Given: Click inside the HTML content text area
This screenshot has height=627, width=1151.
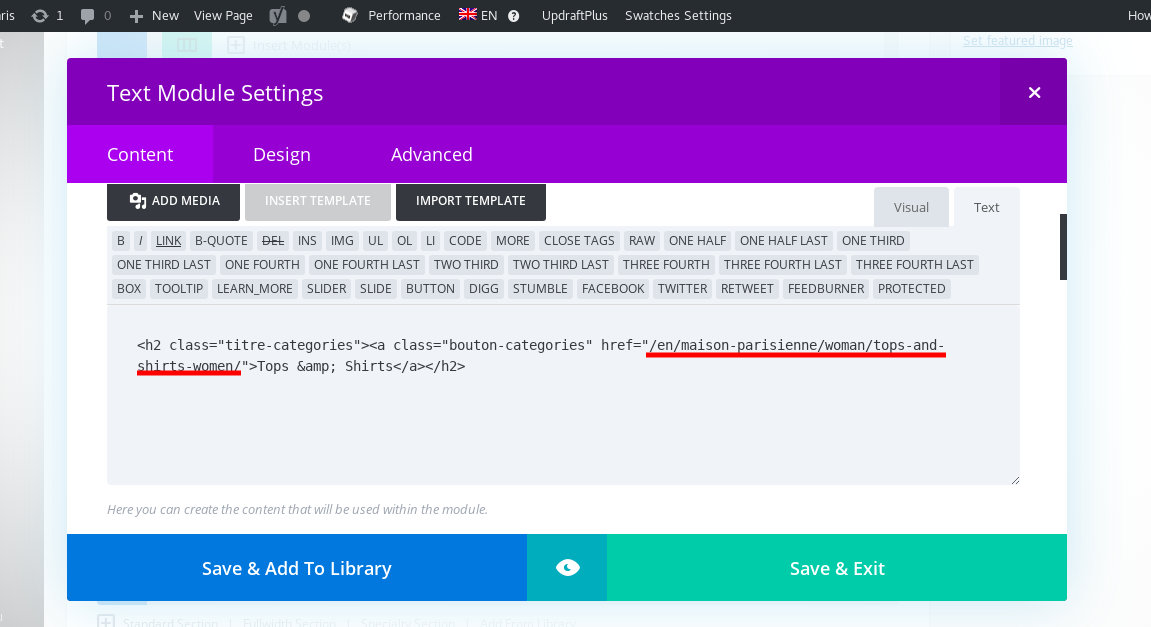Looking at the screenshot, I should click(x=563, y=395).
